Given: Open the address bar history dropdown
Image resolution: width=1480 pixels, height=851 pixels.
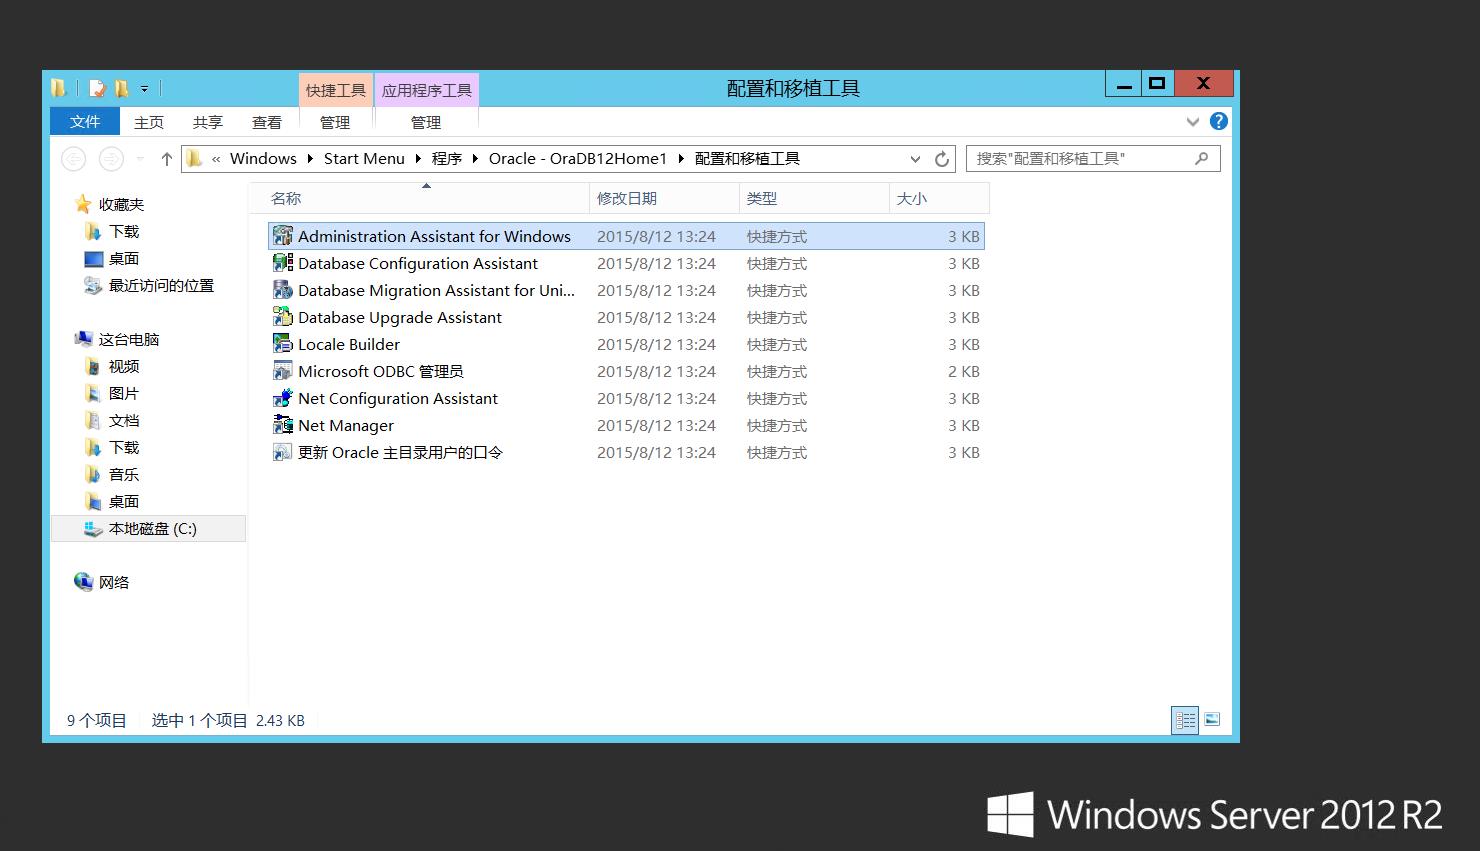Looking at the screenshot, I should coord(915,158).
